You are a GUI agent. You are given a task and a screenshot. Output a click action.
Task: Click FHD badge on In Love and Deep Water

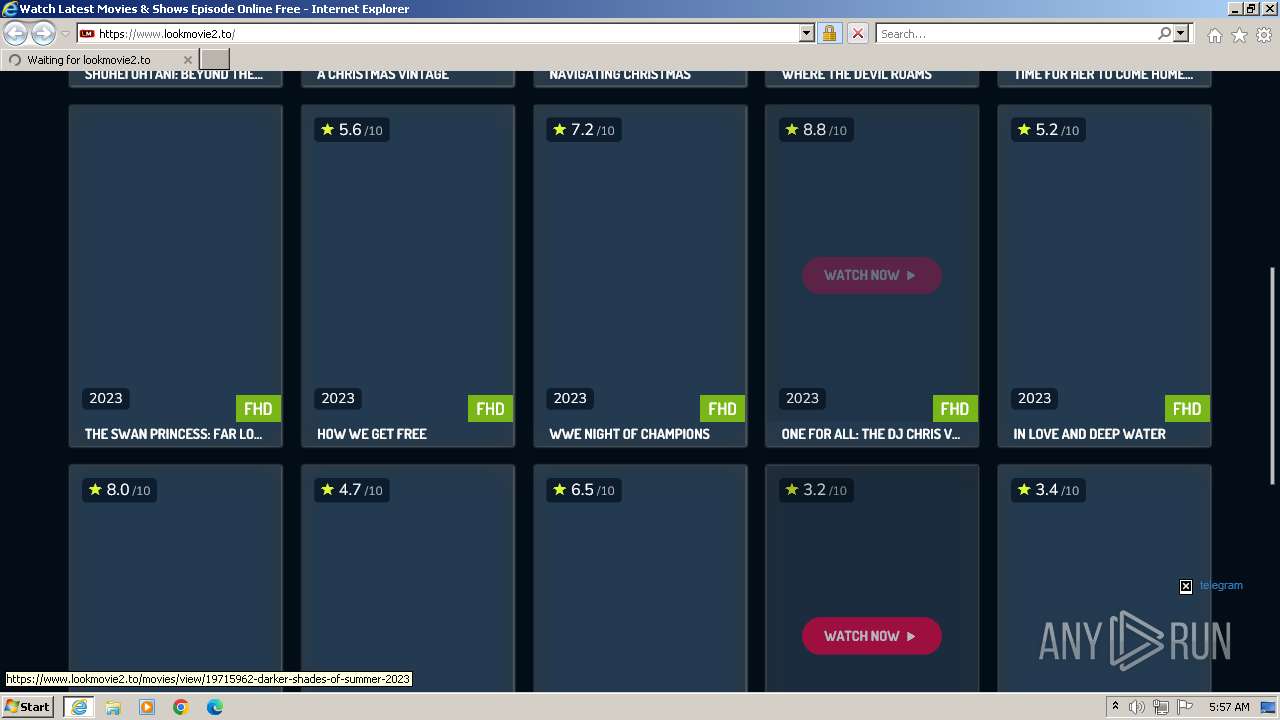click(1187, 409)
